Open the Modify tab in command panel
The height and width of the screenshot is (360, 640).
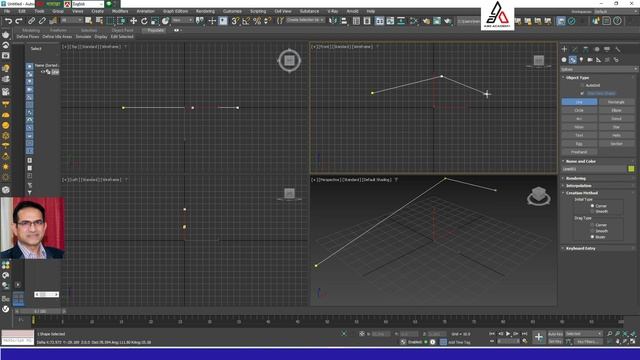575,49
